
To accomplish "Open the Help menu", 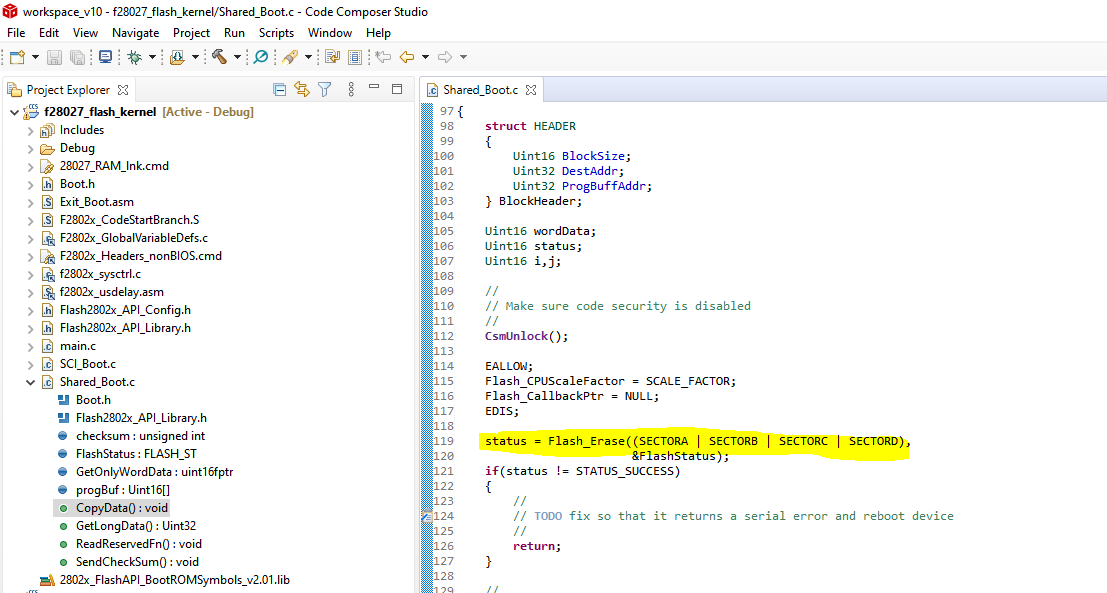I will (378, 33).
